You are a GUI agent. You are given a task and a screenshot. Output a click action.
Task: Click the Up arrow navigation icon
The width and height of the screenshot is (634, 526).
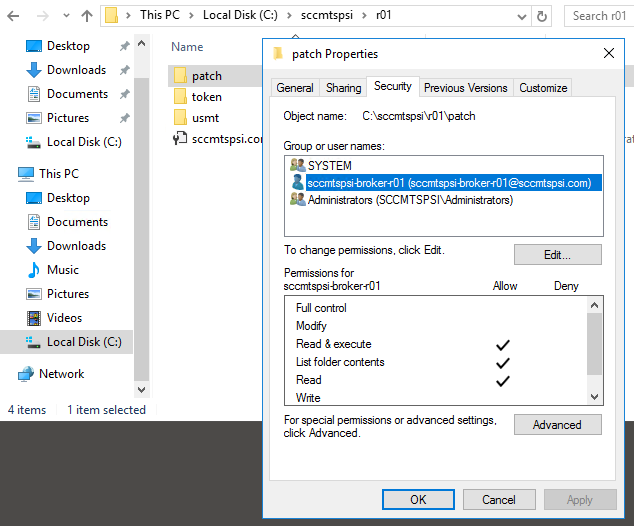(87, 16)
